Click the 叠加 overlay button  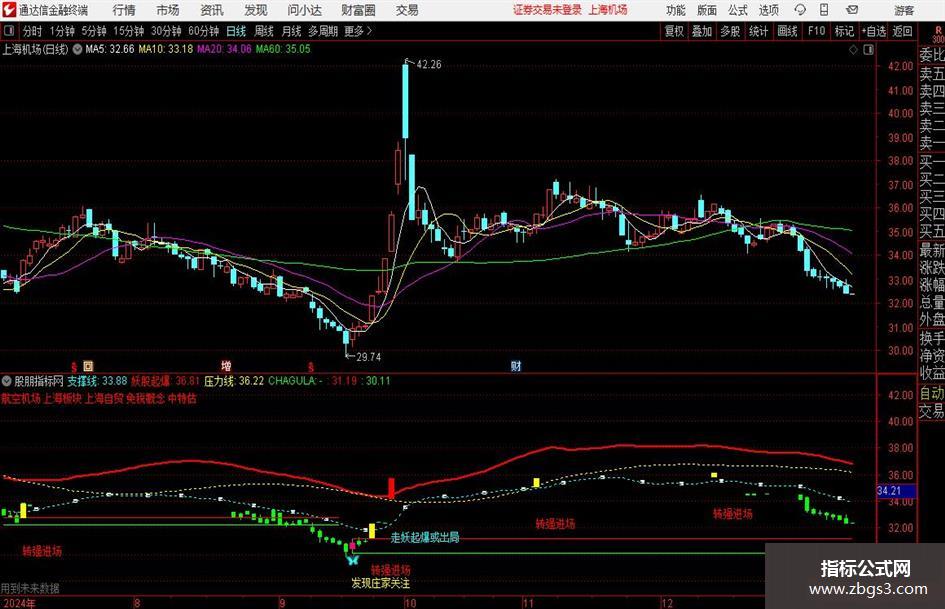pyautogui.click(x=702, y=31)
